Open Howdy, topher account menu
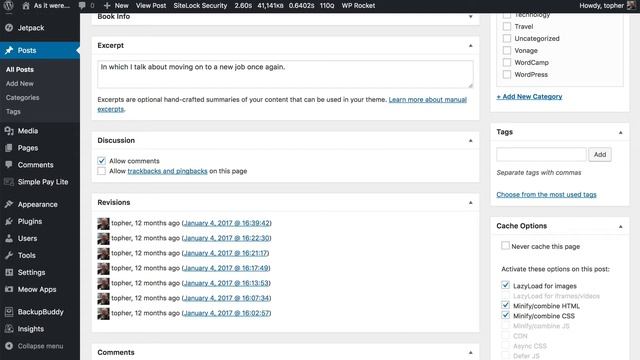Screen dimensions: 640x360 pyautogui.click(x=607, y=6)
